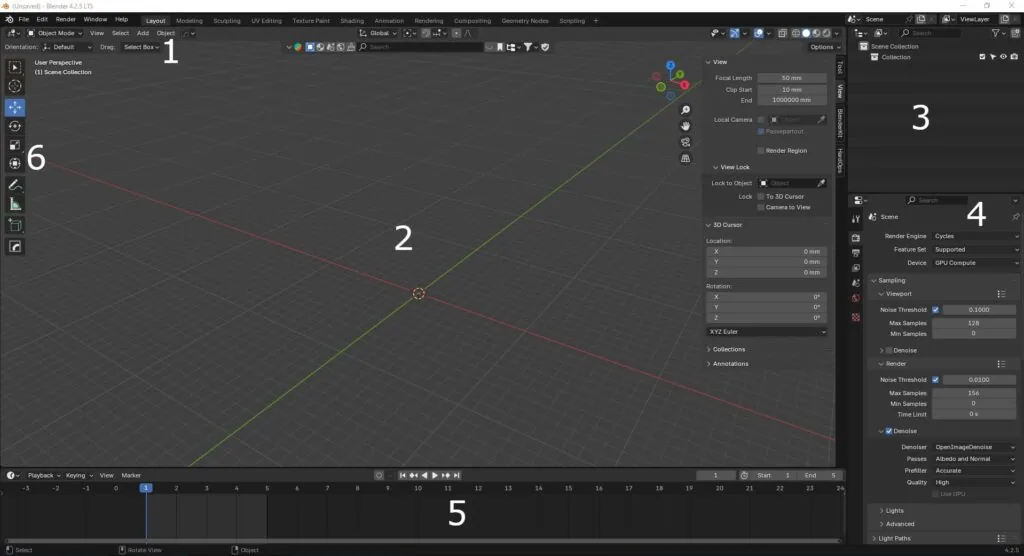Toggle Viewport Noise Threshold checkbox

(x=936, y=310)
